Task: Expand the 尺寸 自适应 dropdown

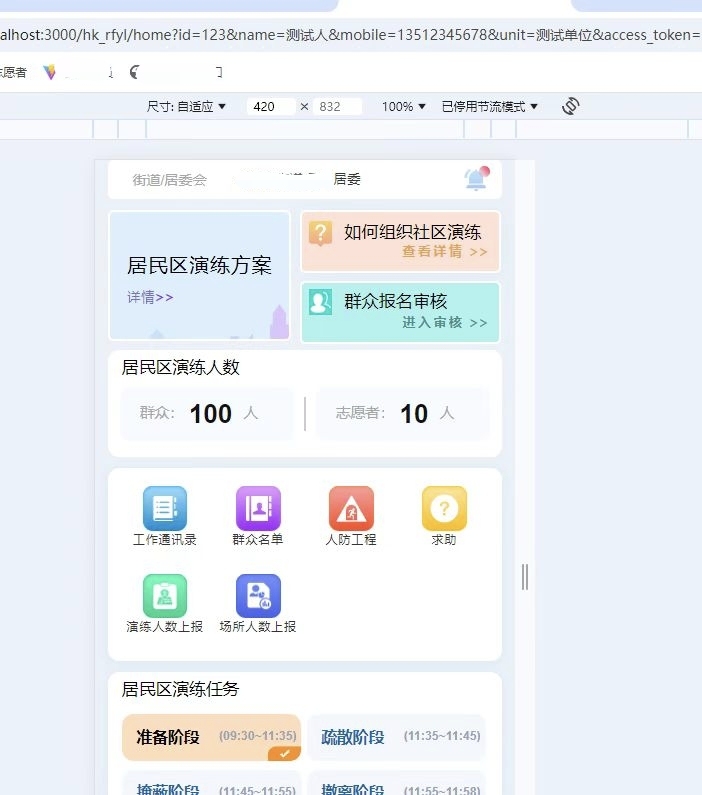Action: click(x=187, y=106)
